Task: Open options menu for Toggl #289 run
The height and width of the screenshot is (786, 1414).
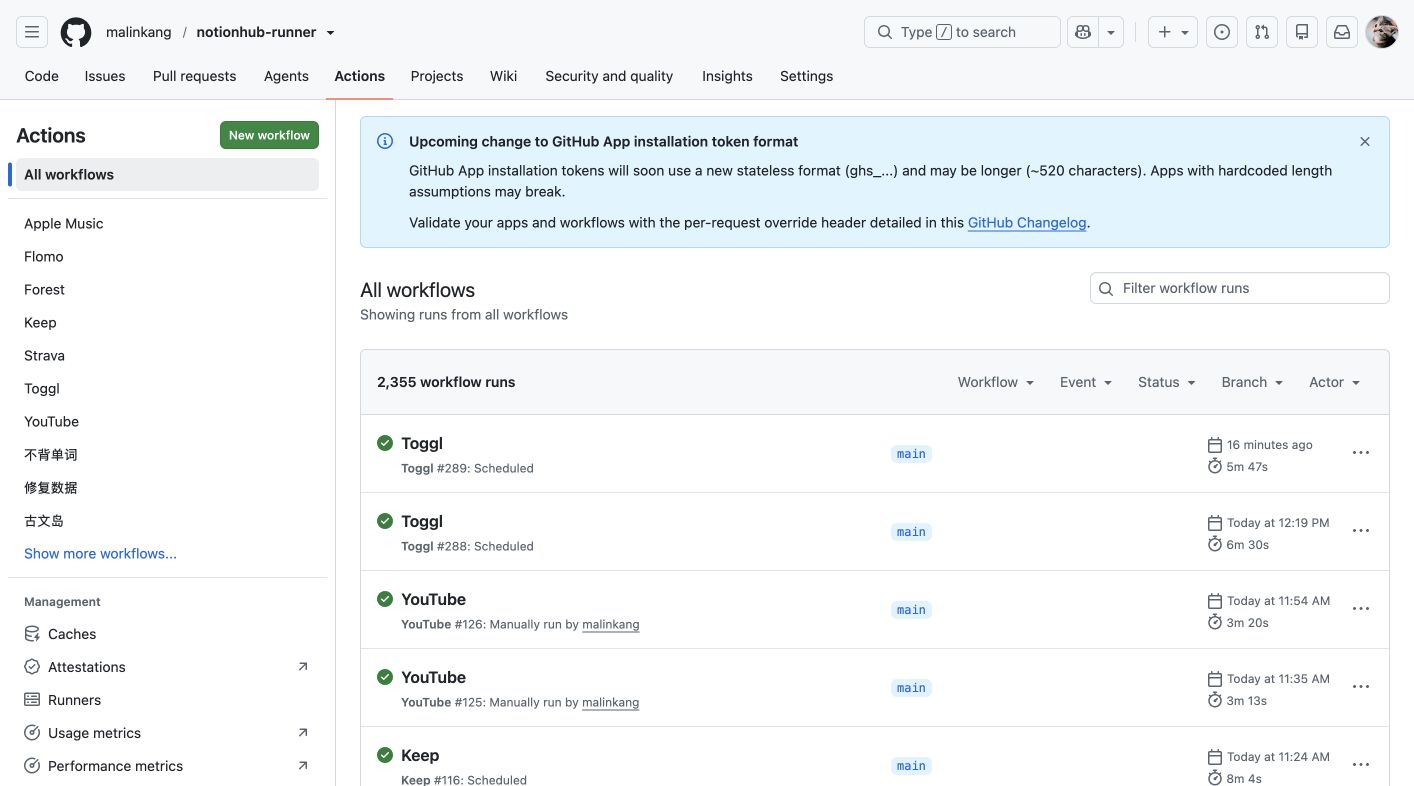Action: 1361,453
